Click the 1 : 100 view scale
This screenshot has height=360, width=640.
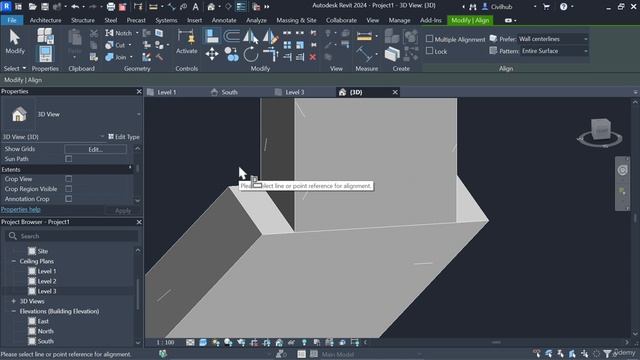(165, 342)
